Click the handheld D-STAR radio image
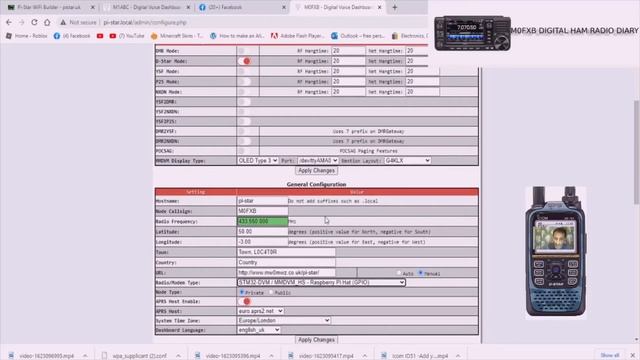The image size is (640, 360). coord(556,252)
